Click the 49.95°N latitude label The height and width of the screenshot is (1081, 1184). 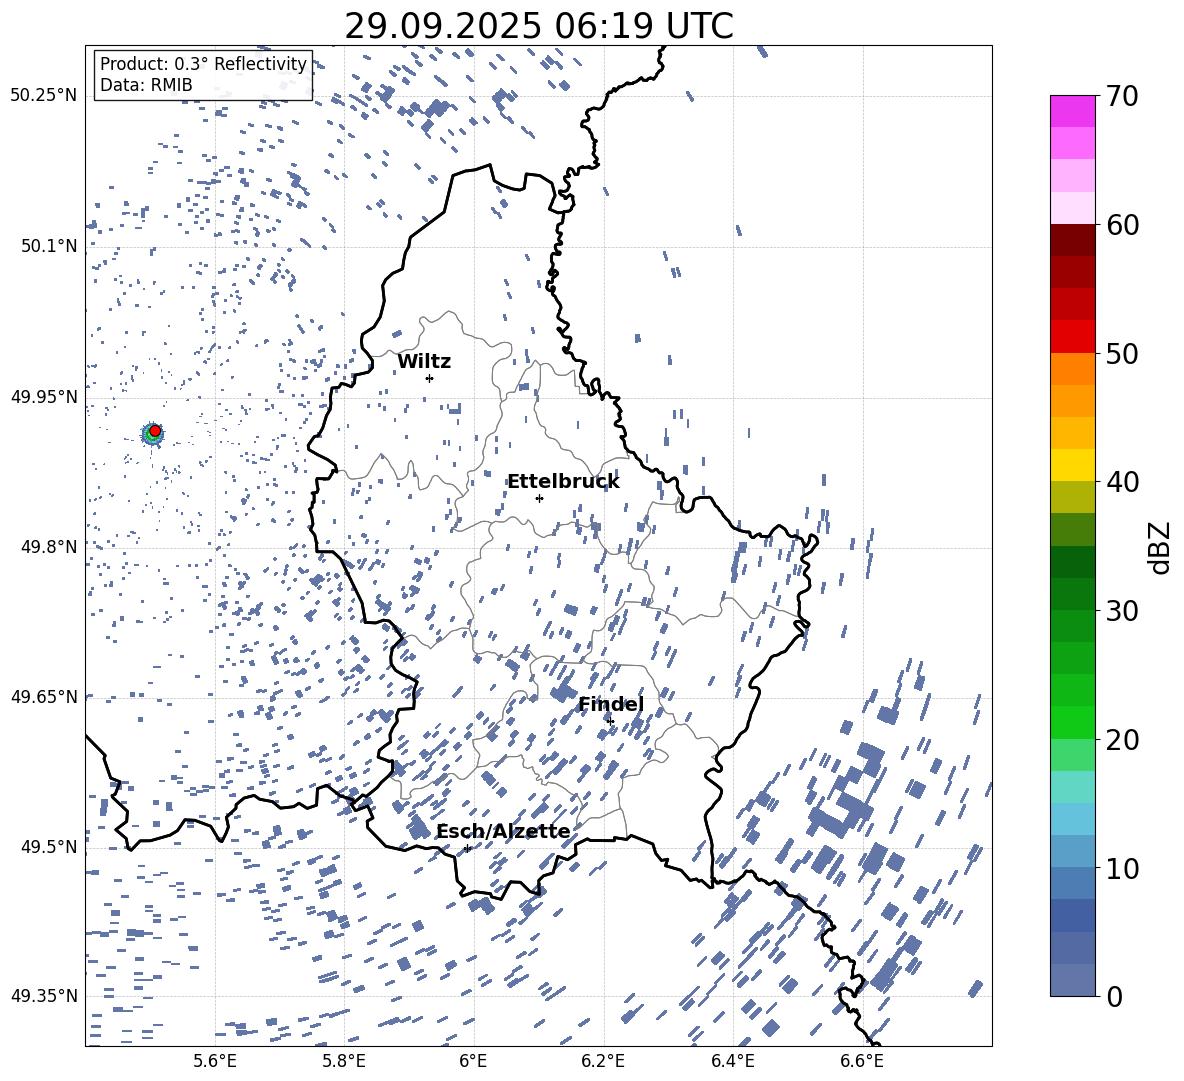coord(44,397)
